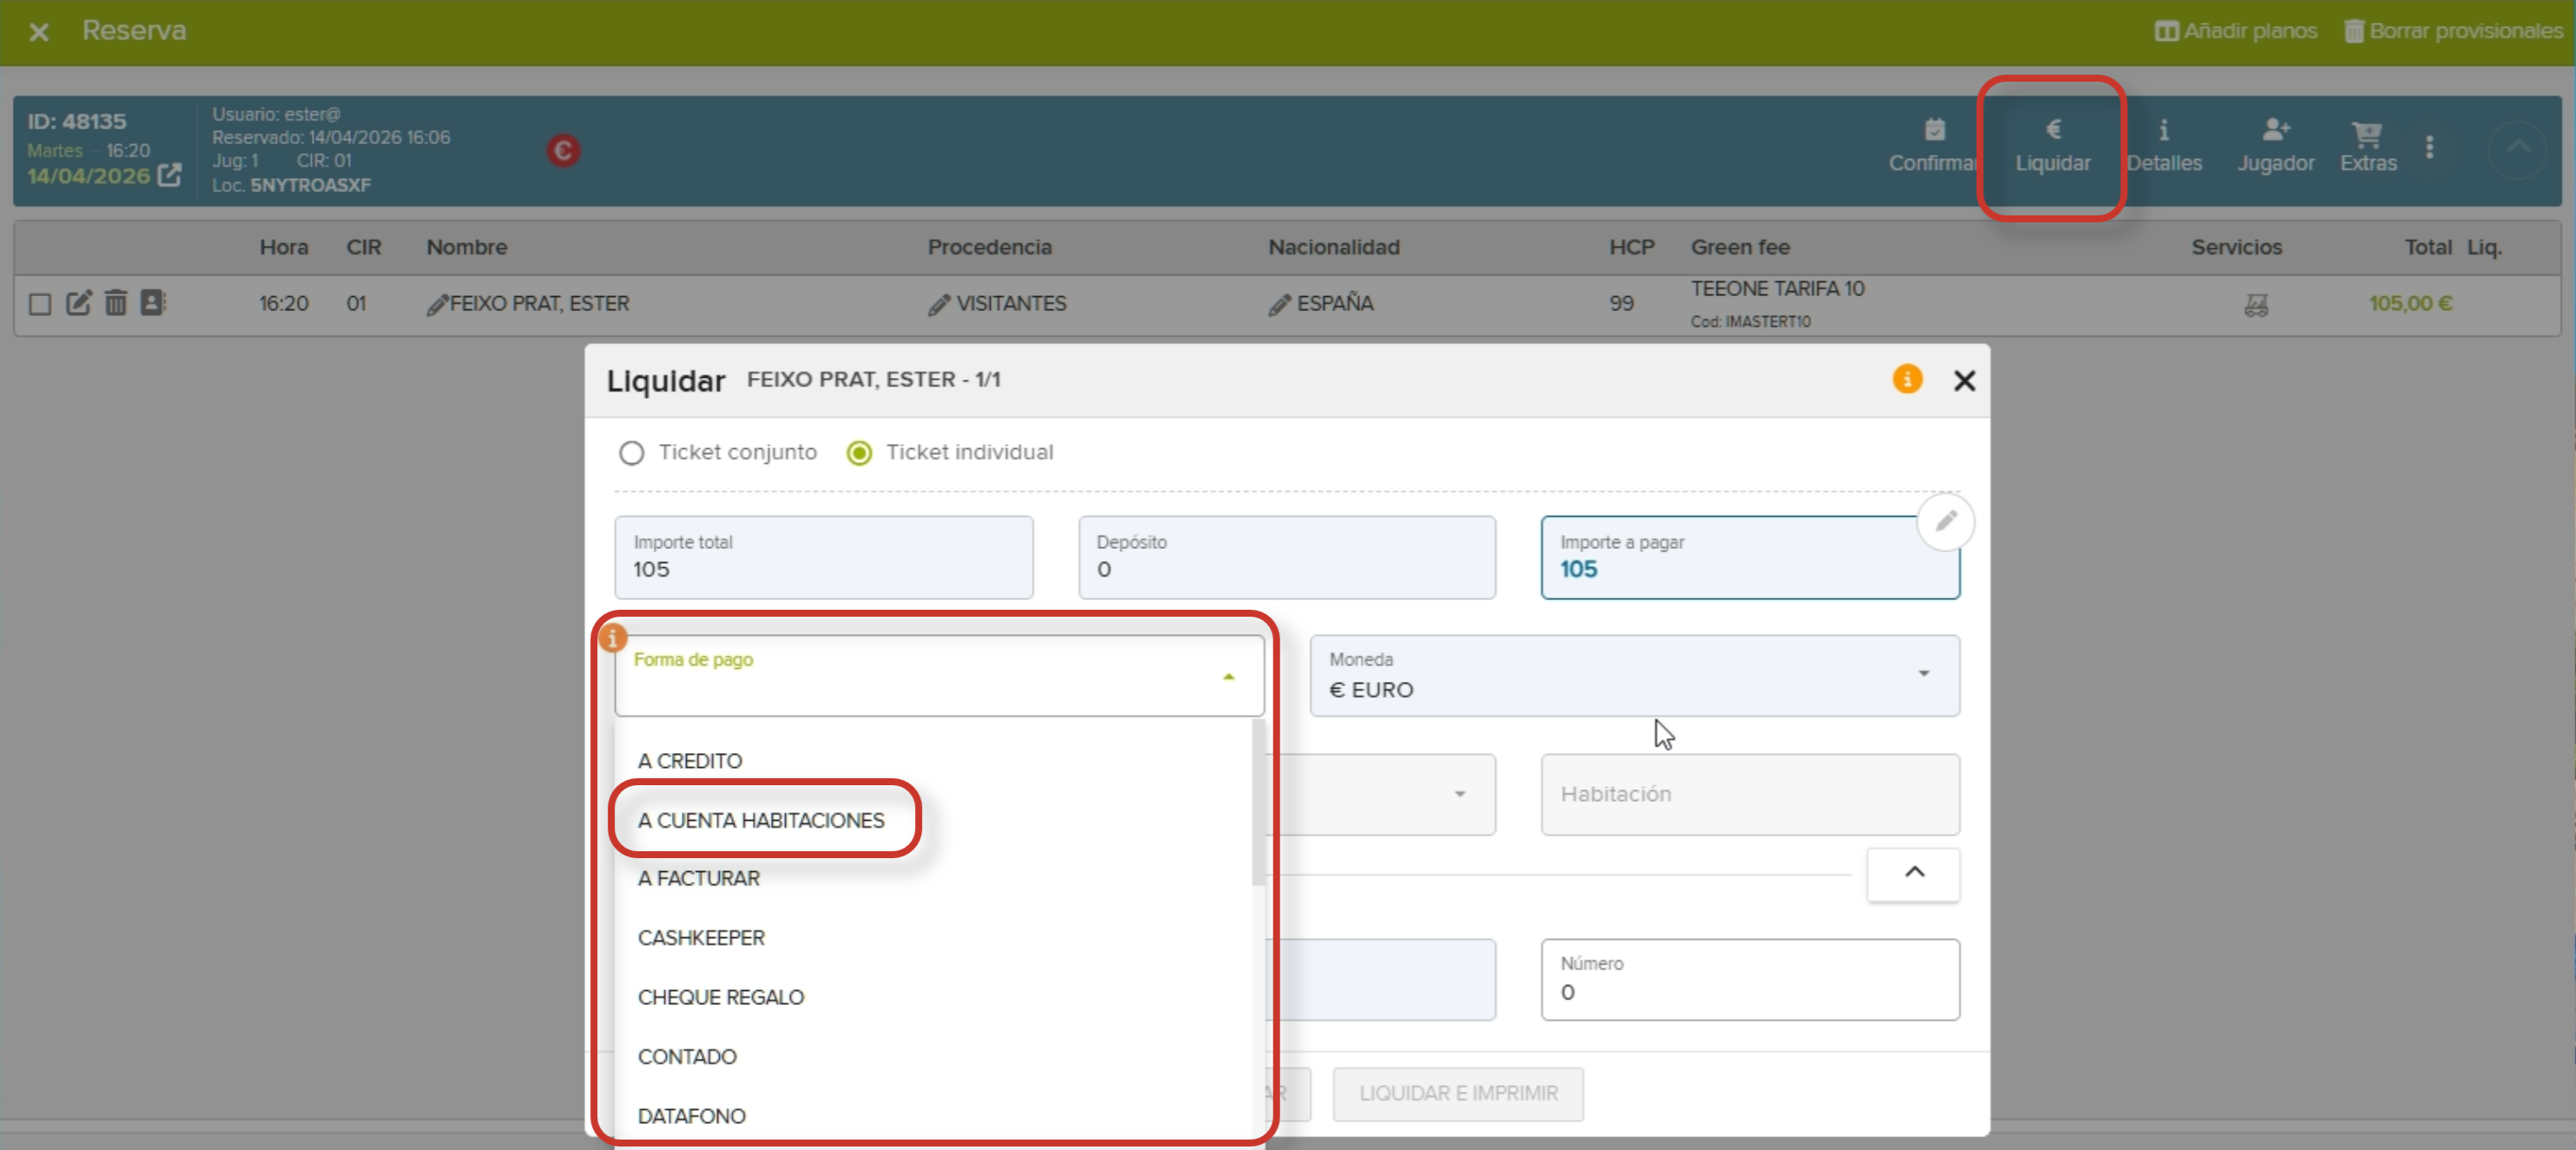Click the red euro badge icon in the header

[x=563, y=150]
